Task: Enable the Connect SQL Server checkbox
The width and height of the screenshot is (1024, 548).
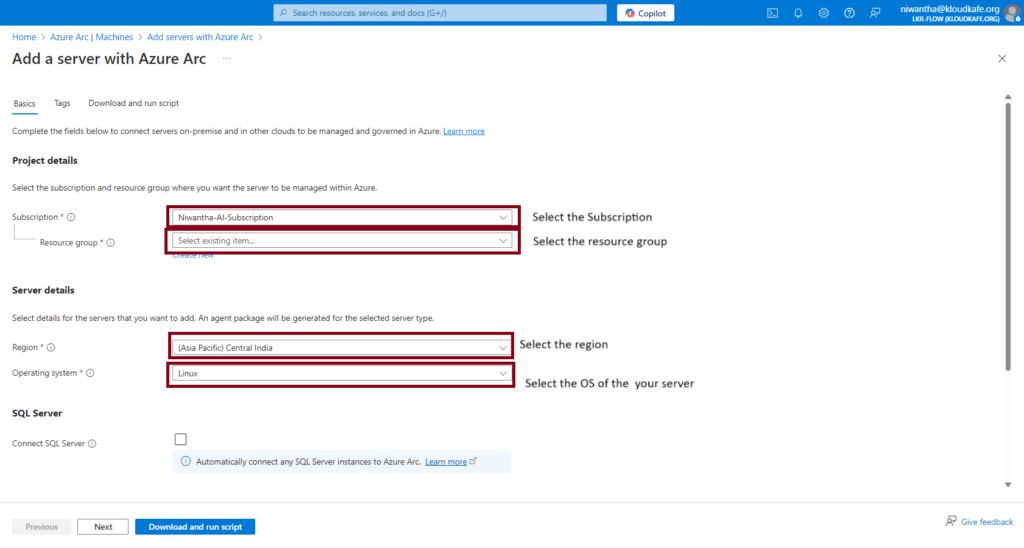Action: (180, 439)
